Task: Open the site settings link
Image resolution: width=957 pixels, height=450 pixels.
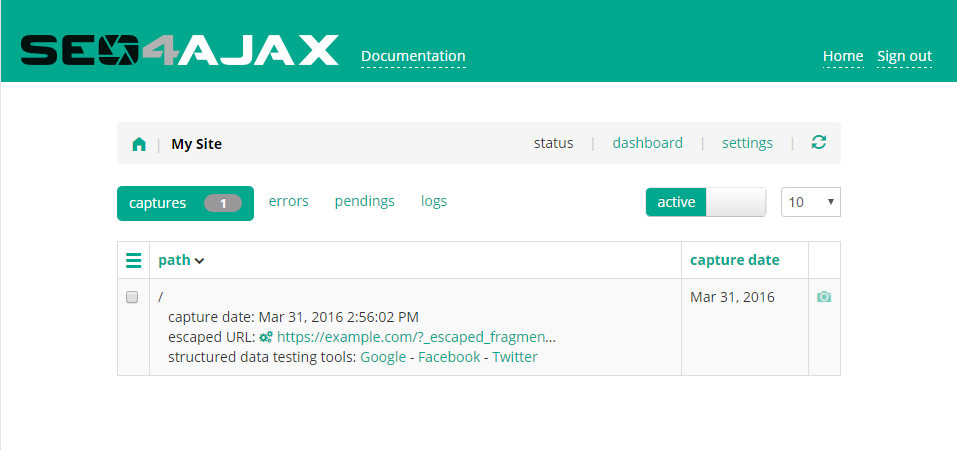Action: click(x=747, y=143)
